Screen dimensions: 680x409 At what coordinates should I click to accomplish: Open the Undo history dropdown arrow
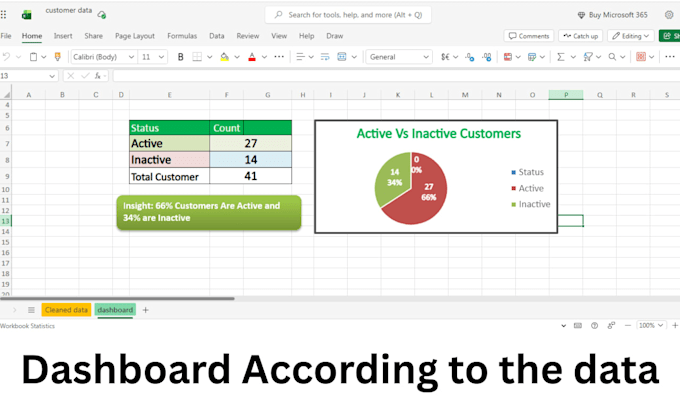[18, 57]
